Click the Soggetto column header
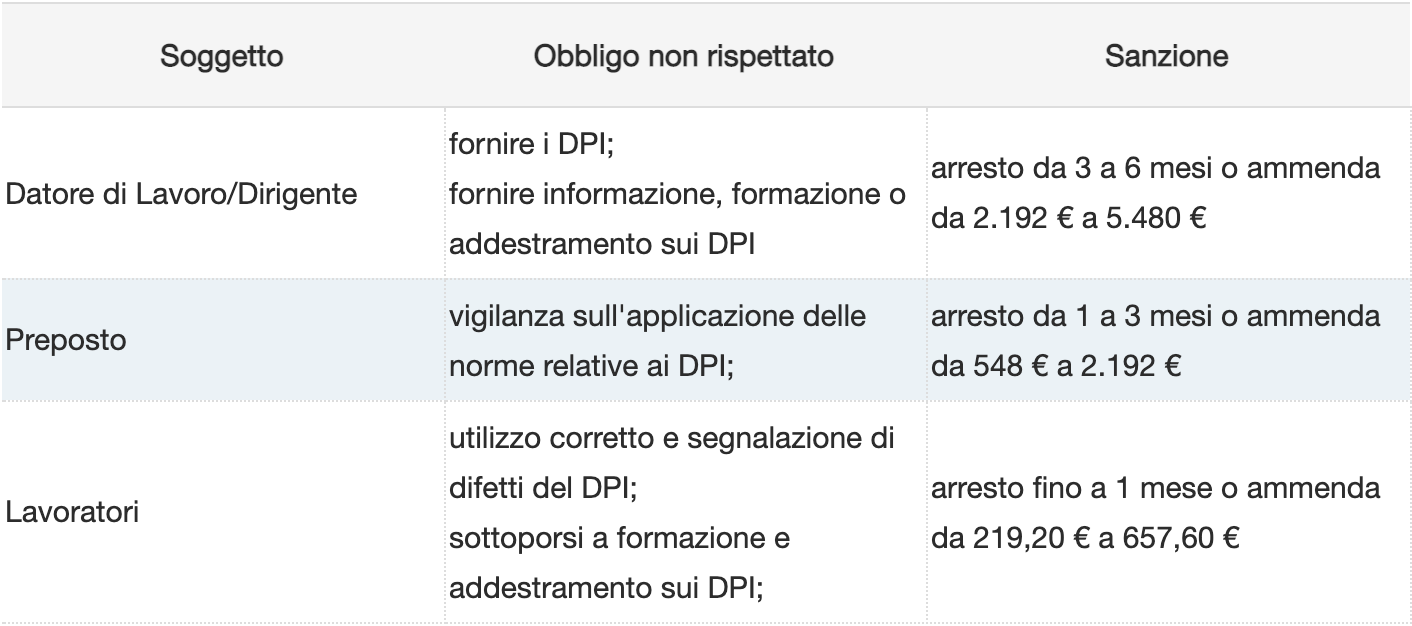 [x=222, y=57]
